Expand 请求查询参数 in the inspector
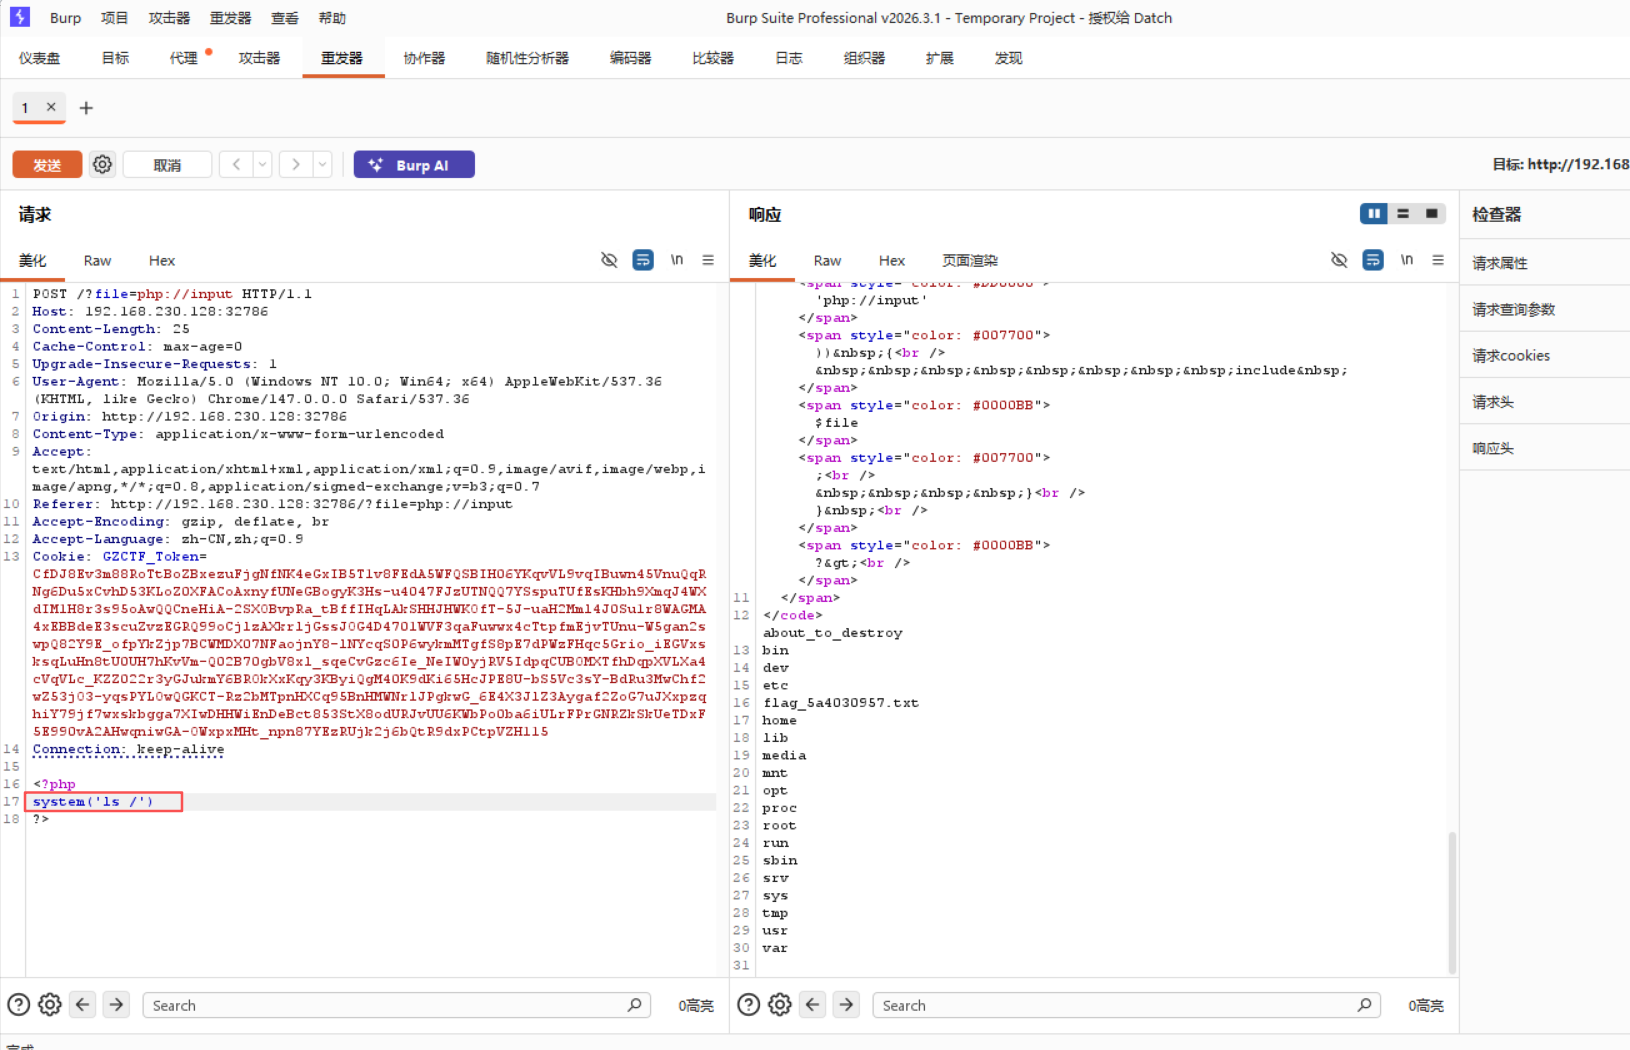 pyautogui.click(x=1545, y=309)
